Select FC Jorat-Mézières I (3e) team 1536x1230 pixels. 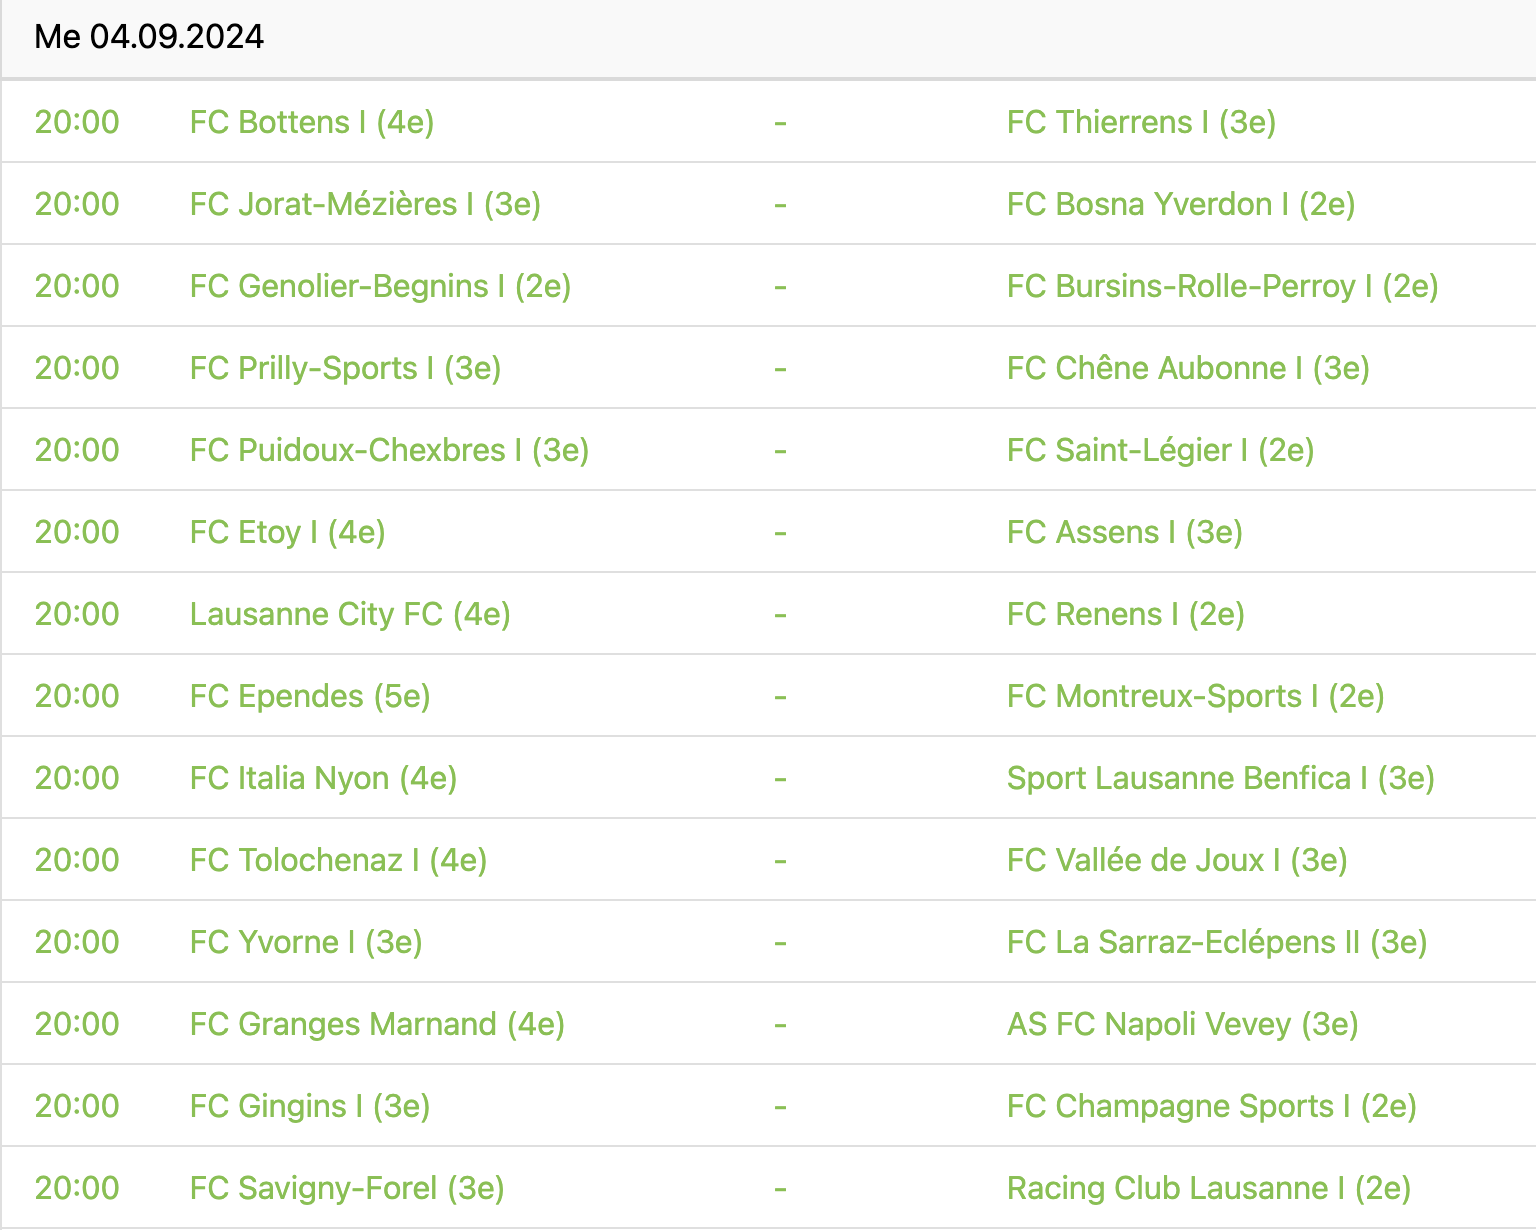365,204
